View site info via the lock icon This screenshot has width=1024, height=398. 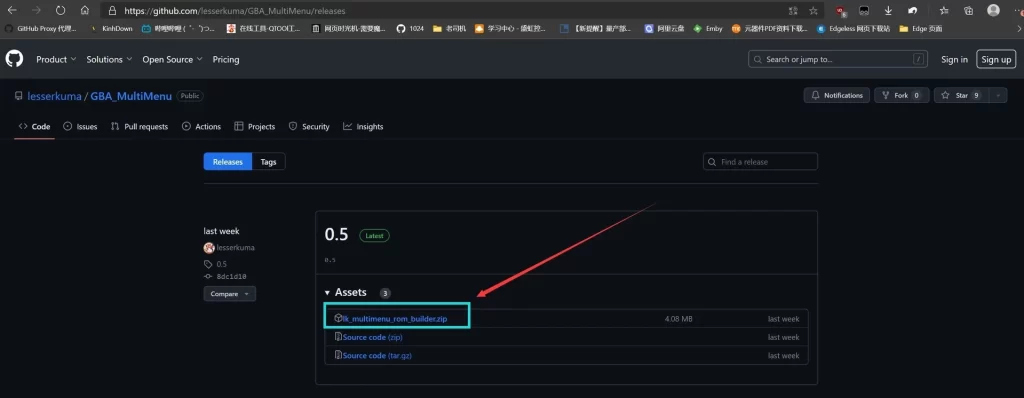coord(112,10)
